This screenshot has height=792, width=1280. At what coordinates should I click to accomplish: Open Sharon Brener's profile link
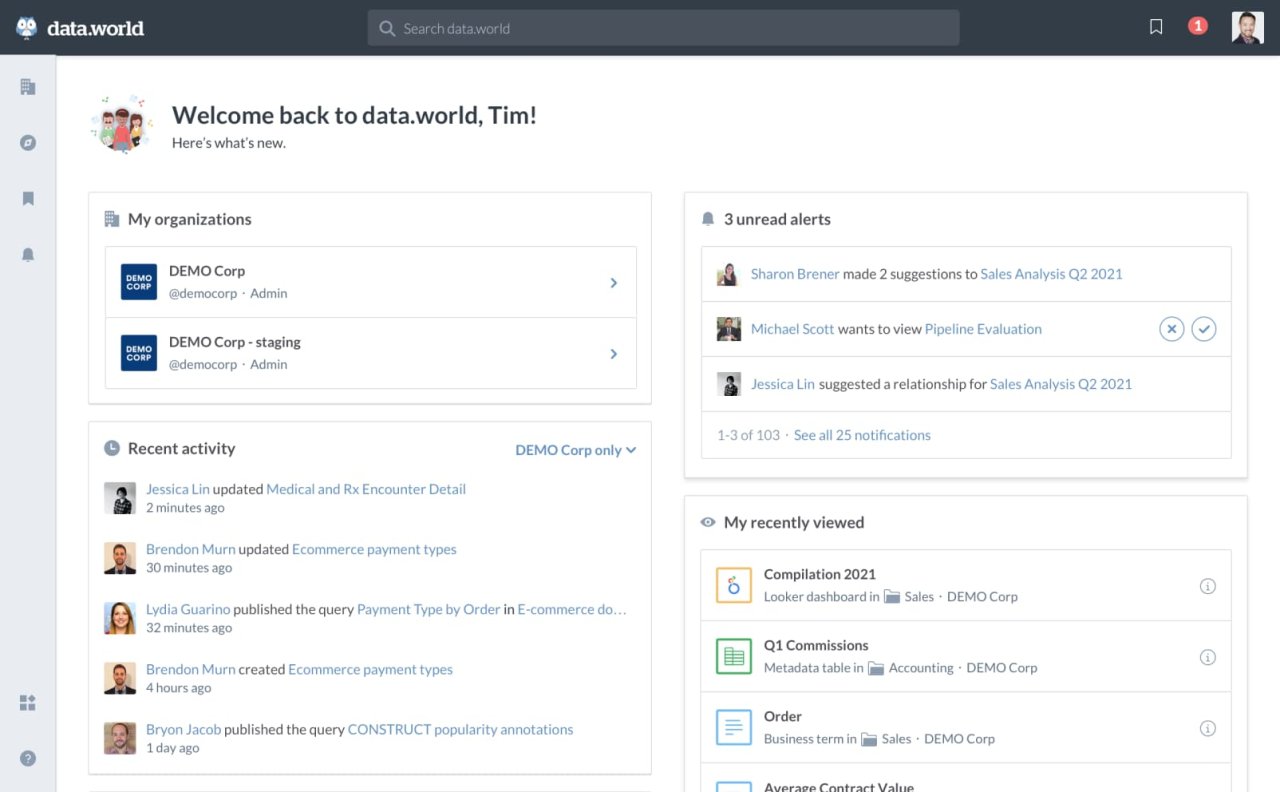(x=795, y=274)
